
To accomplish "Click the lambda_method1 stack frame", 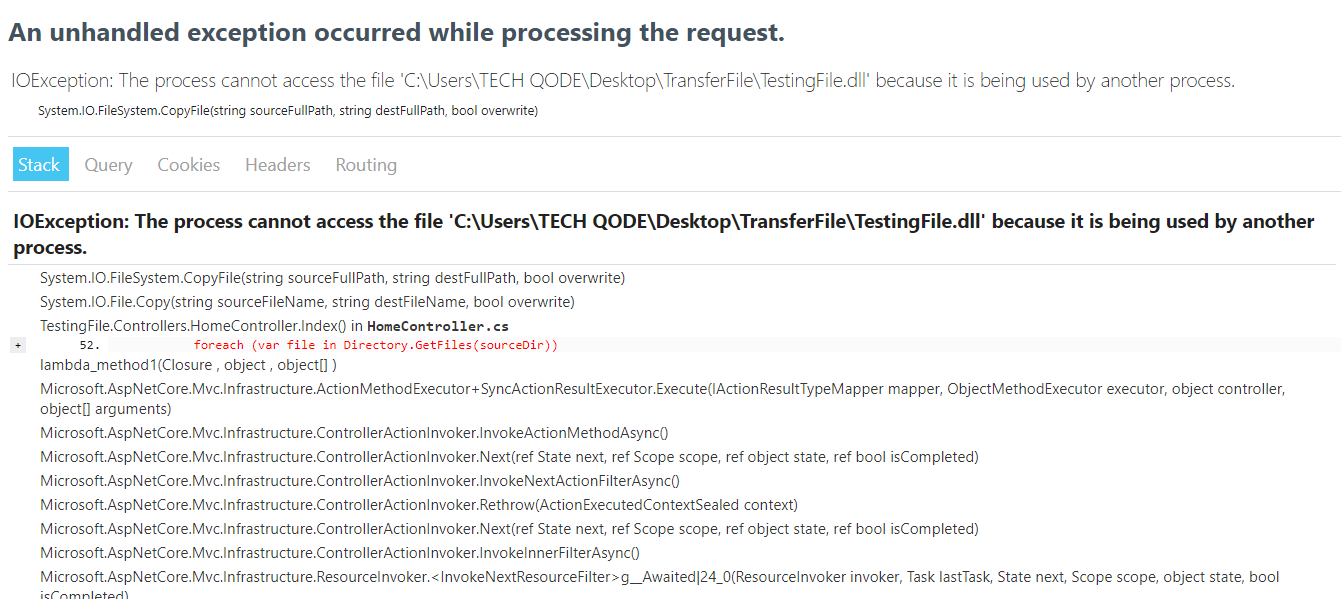I will click(x=188, y=365).
